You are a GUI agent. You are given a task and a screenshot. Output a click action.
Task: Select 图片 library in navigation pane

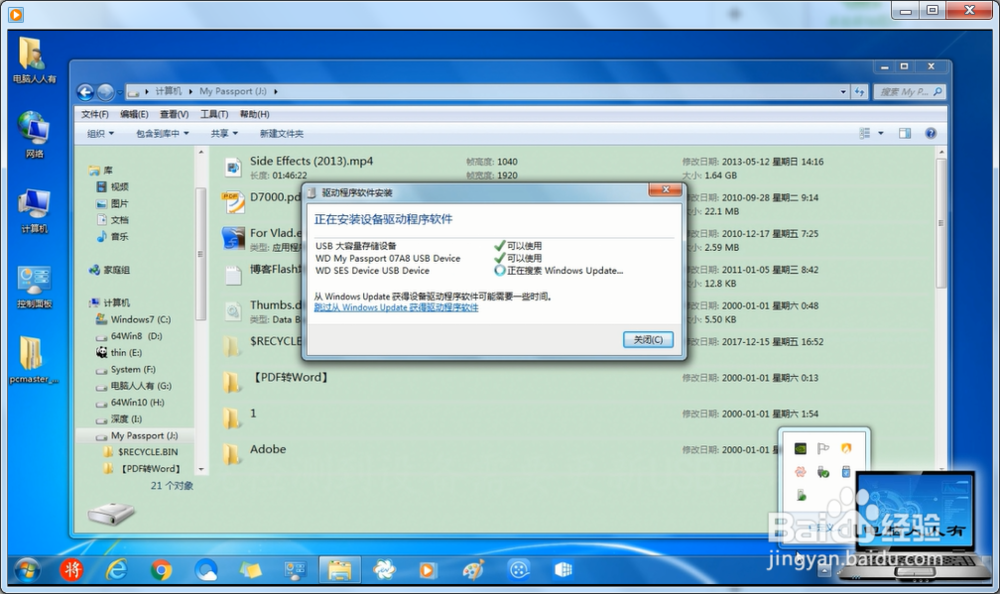(x=112, y=203)
